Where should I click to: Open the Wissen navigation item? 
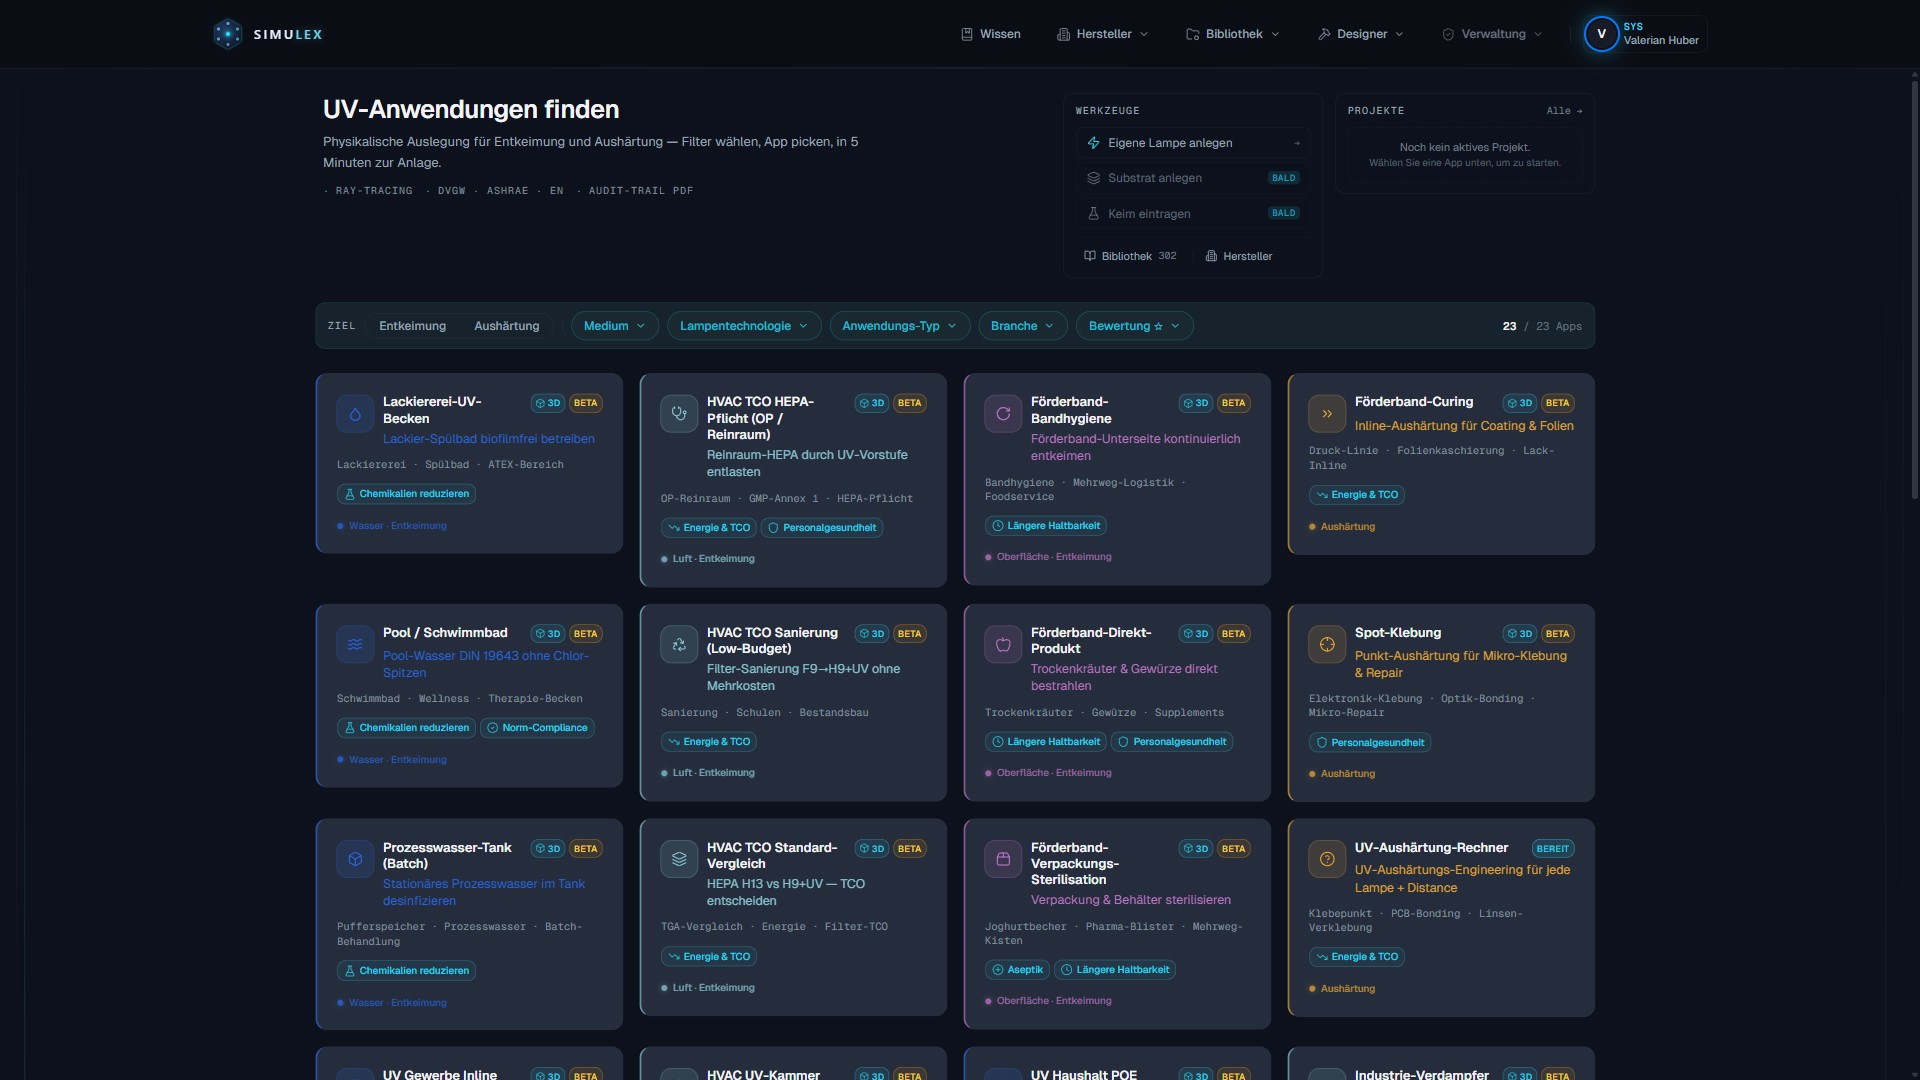pyautogui.click(x=991, y=34)
